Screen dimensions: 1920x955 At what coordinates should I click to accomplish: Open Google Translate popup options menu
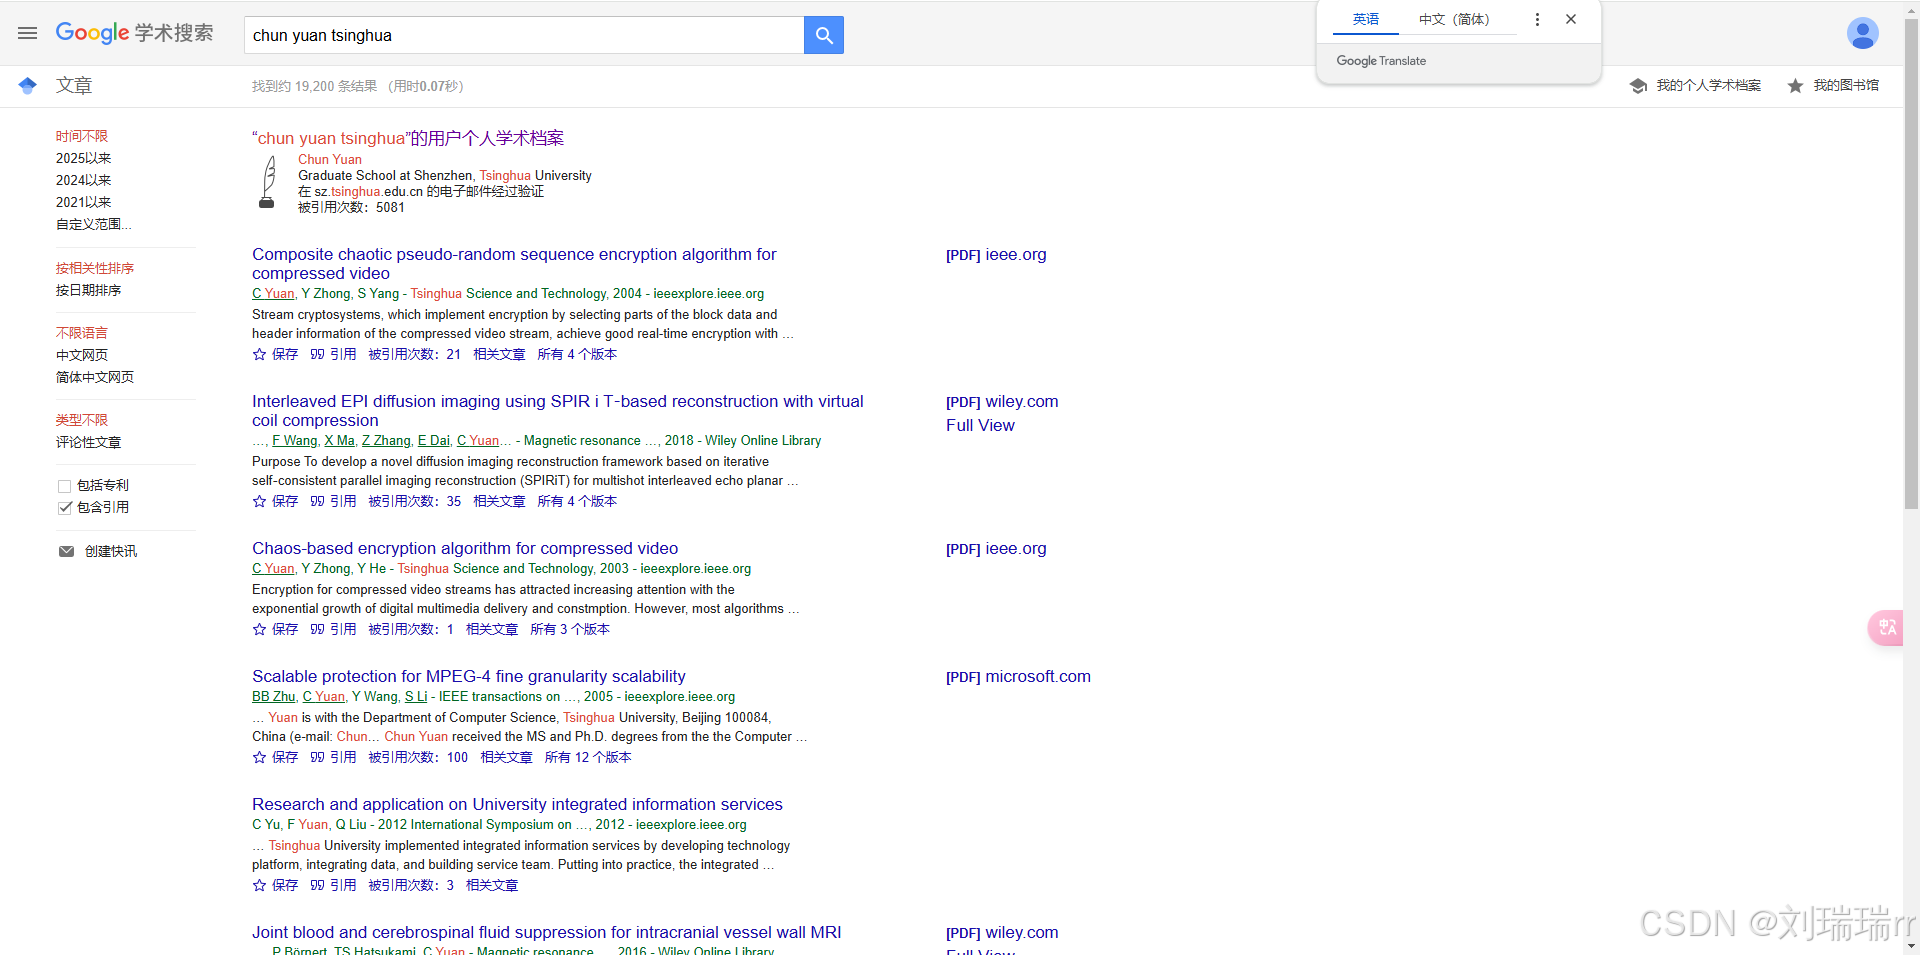(x=1537, y=19)
